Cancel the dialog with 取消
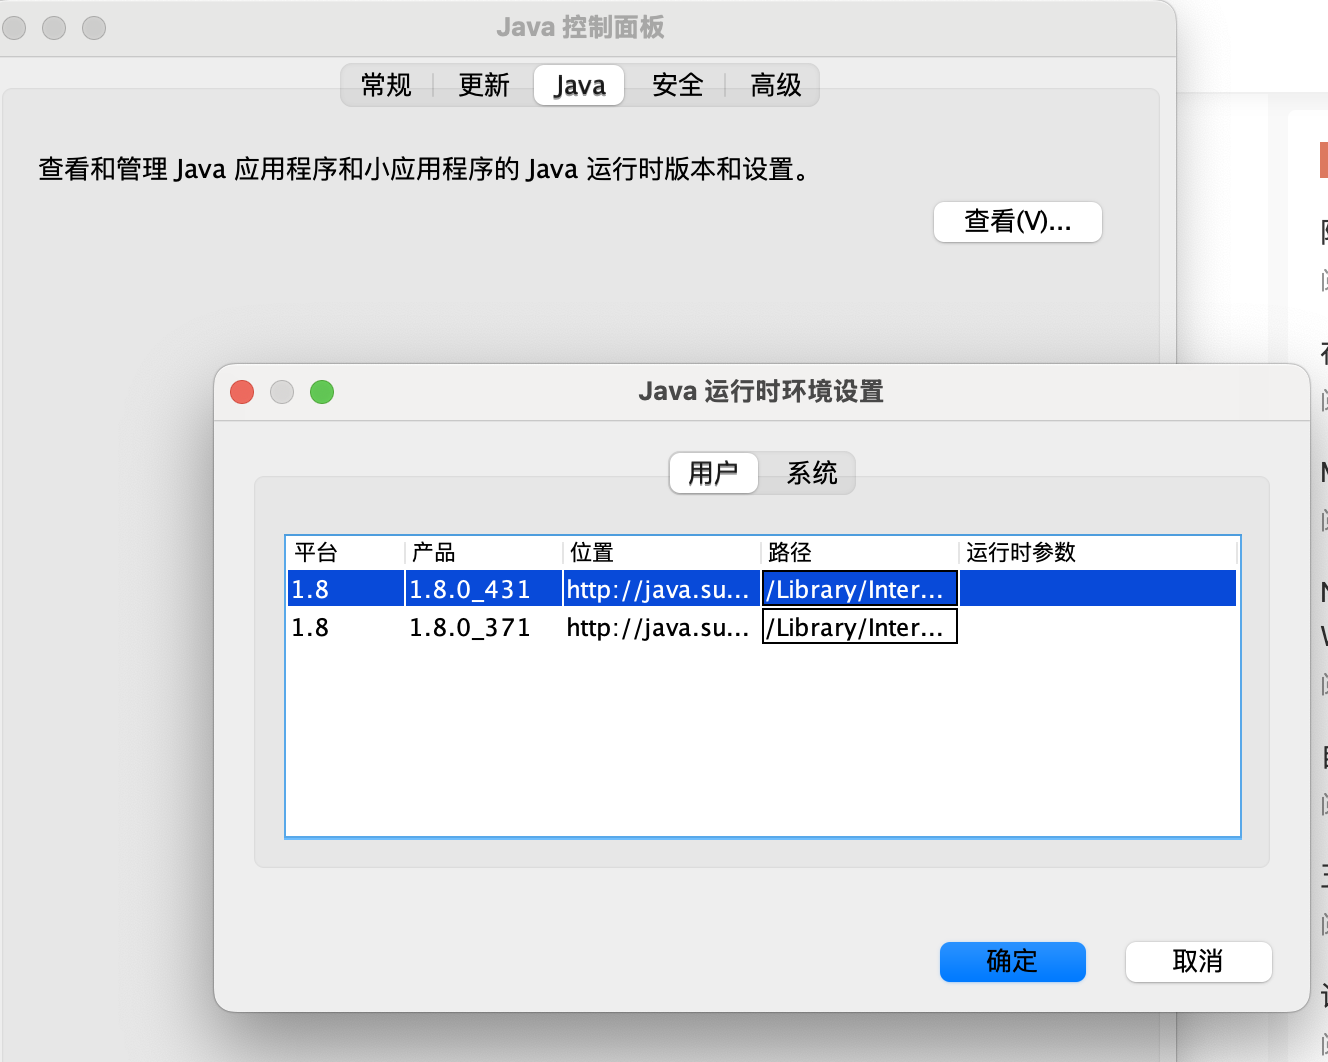The image size is (1328, 1062). 1198,962
